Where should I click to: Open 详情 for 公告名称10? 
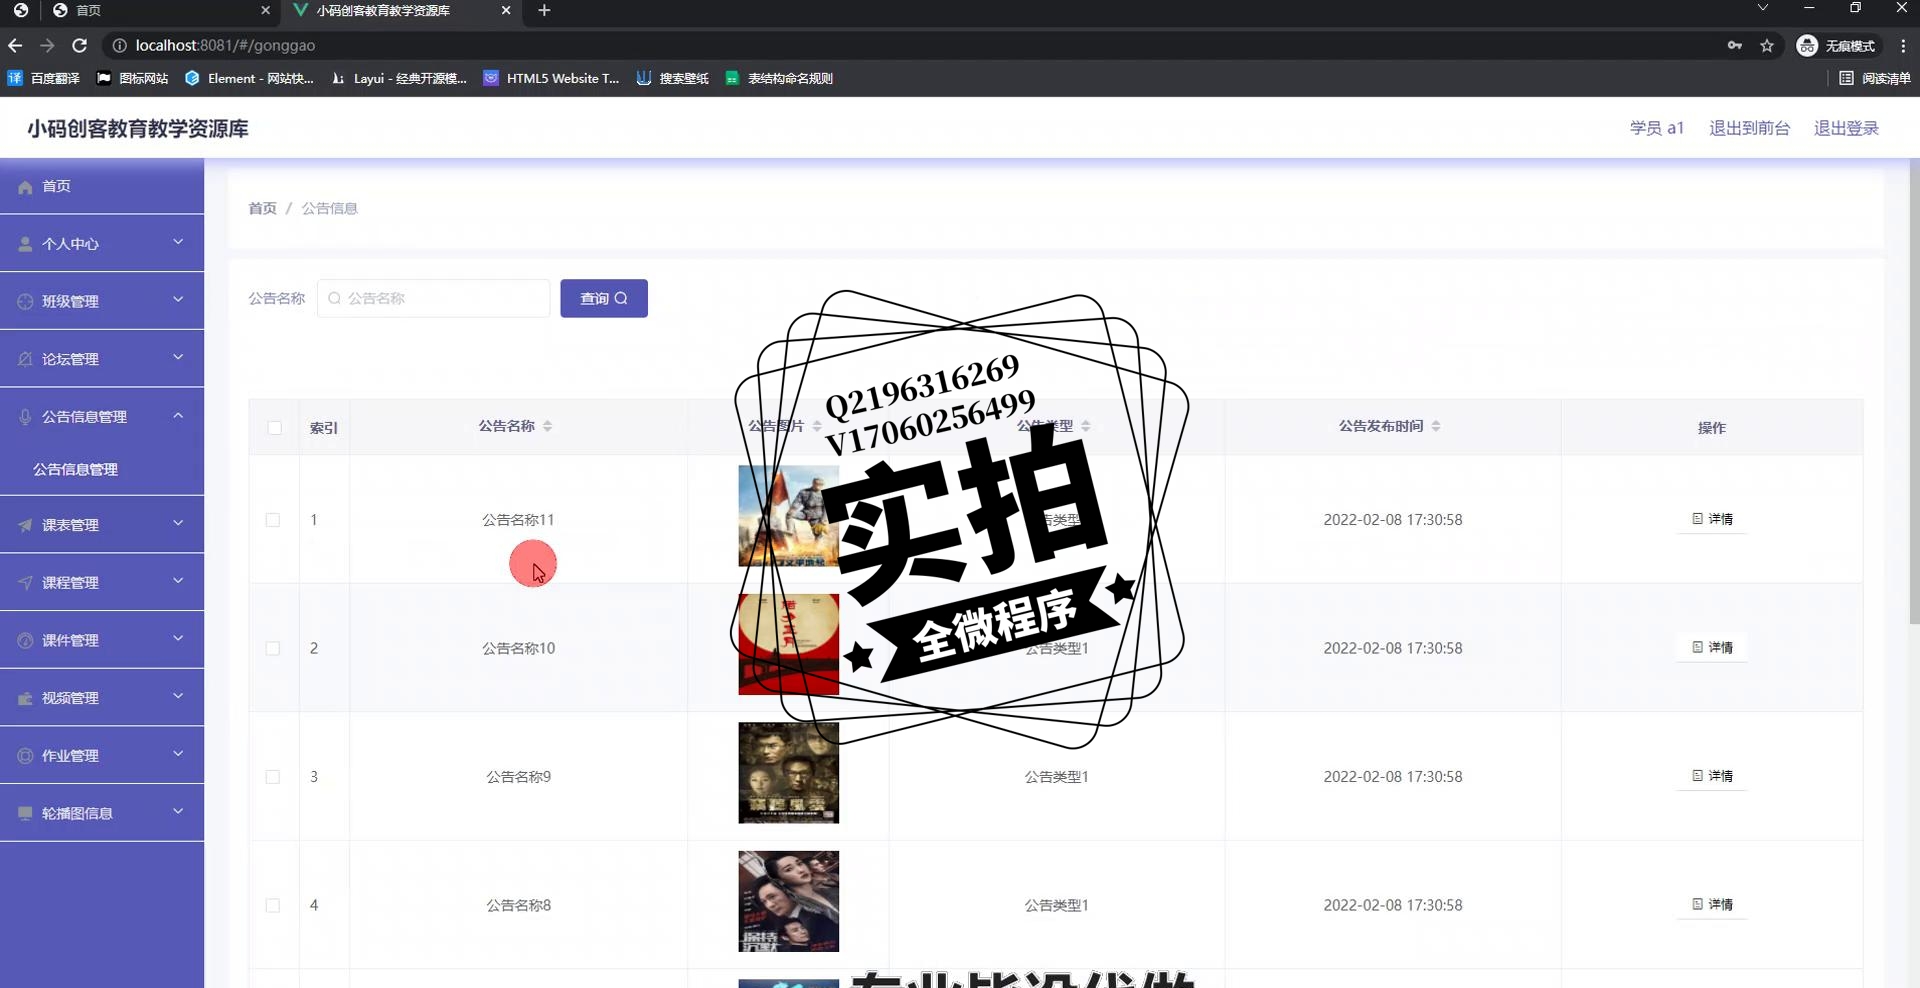pos(1712,647)
